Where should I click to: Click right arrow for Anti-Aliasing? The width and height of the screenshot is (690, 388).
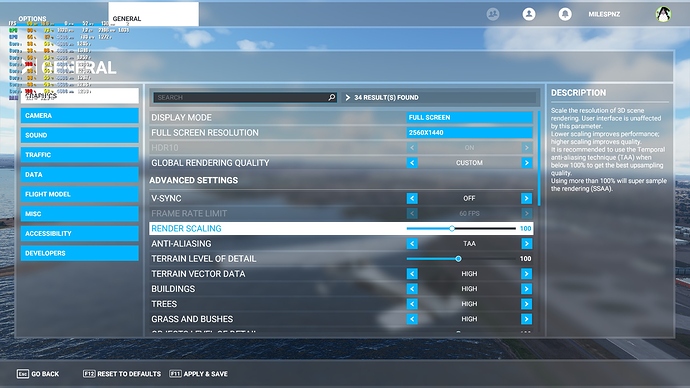pos(526,244)
